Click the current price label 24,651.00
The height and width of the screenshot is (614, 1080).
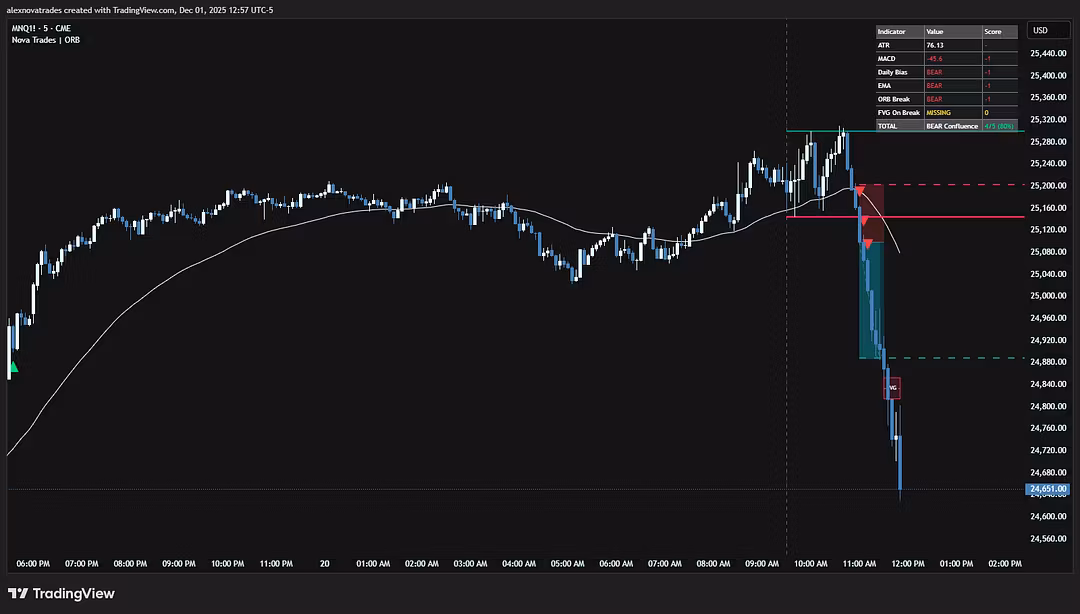click(x=1047, y=489)
